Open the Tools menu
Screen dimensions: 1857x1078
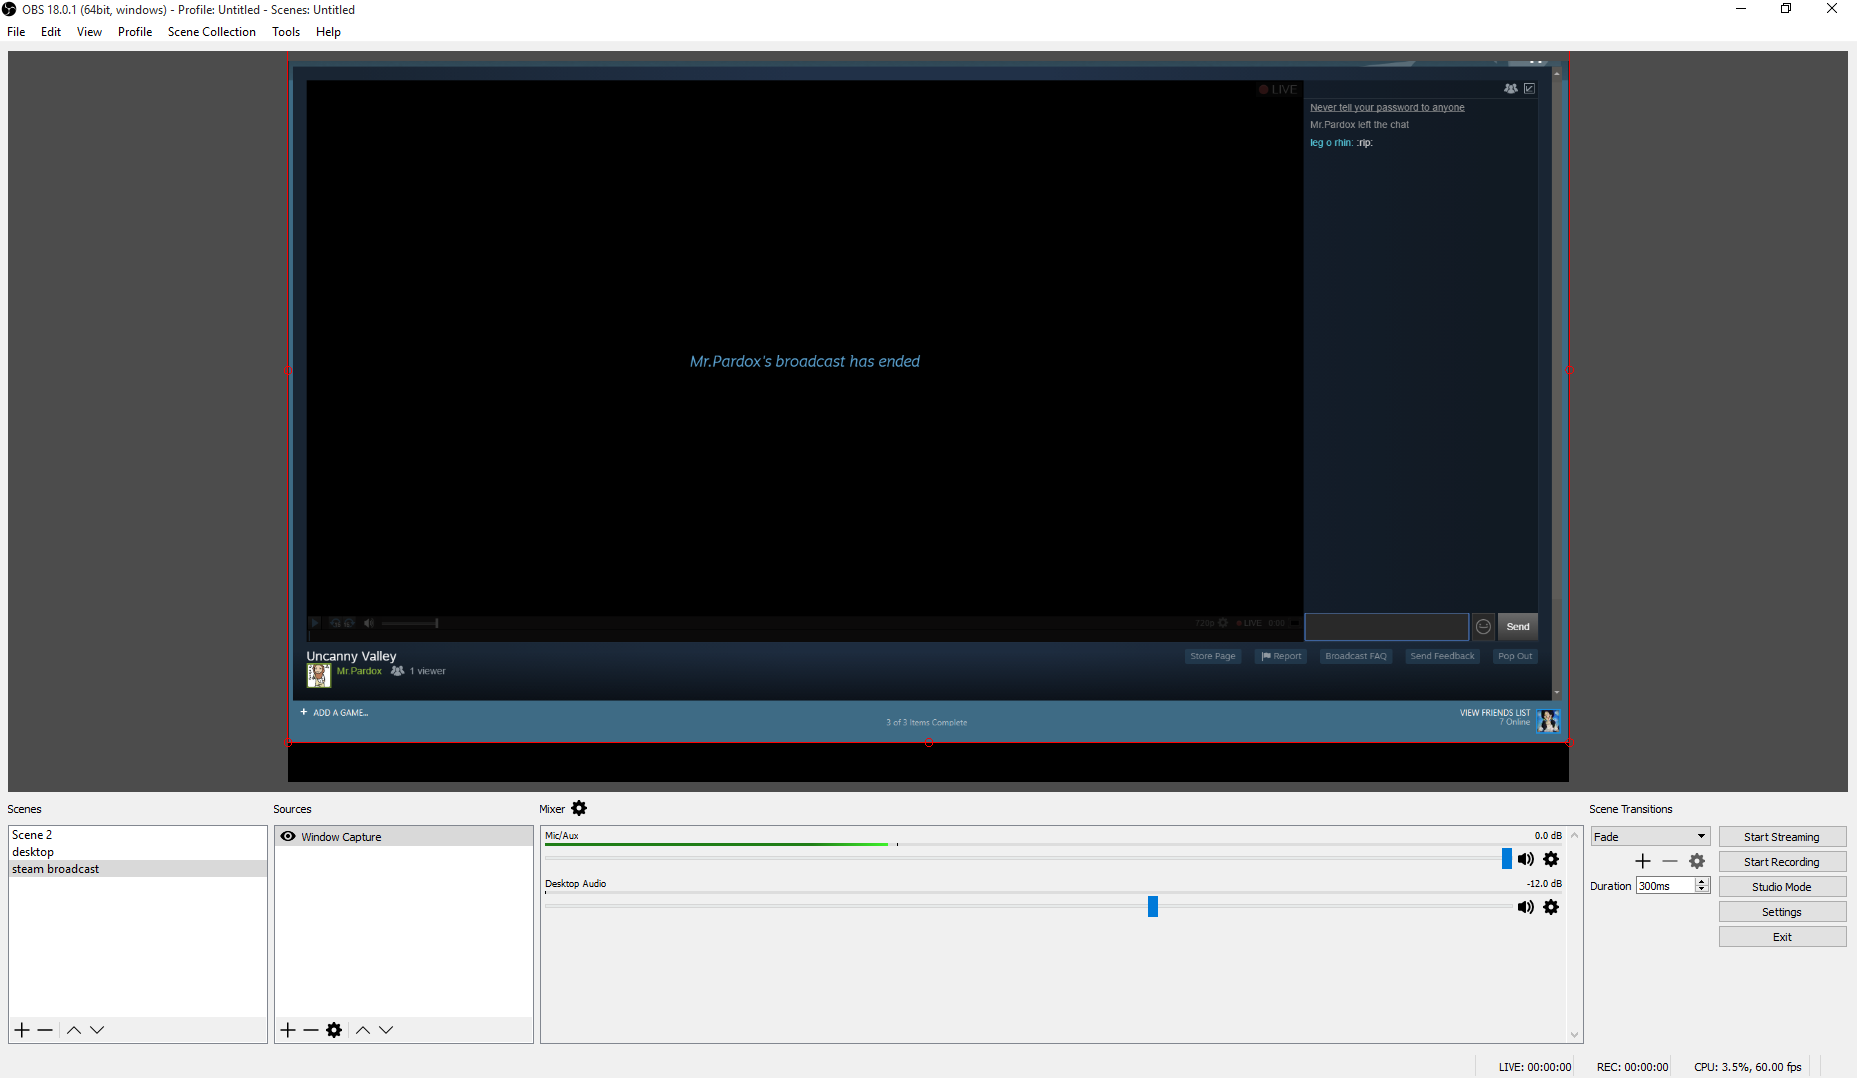tap(286, 32)
